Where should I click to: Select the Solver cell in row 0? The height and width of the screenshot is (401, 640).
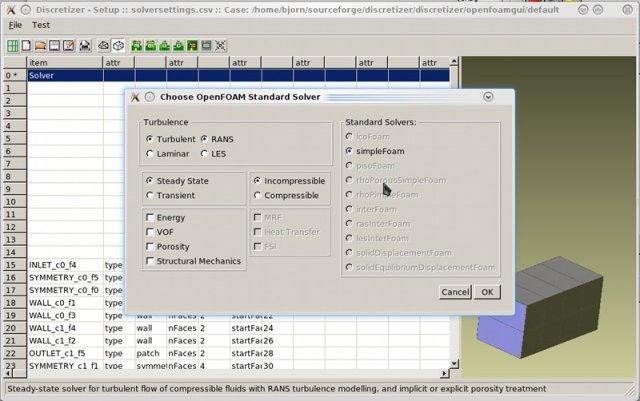(65, 76)
